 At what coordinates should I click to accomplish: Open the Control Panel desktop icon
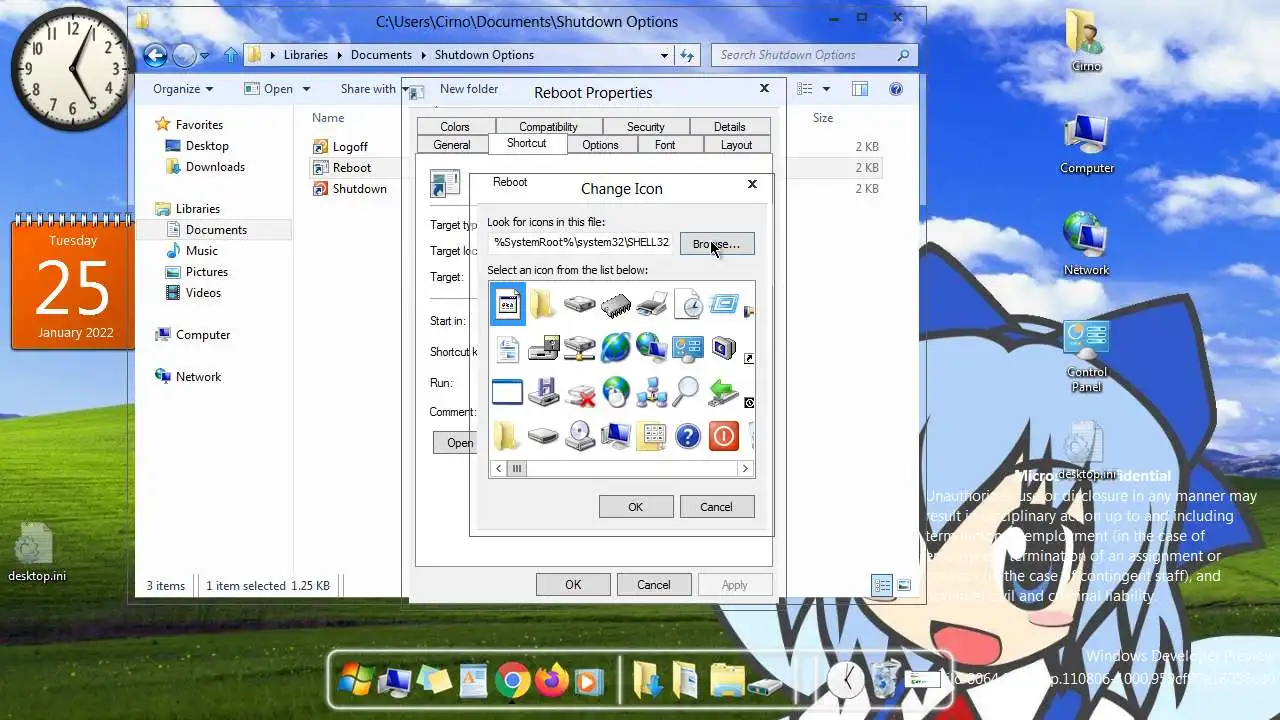(1086, 357)
